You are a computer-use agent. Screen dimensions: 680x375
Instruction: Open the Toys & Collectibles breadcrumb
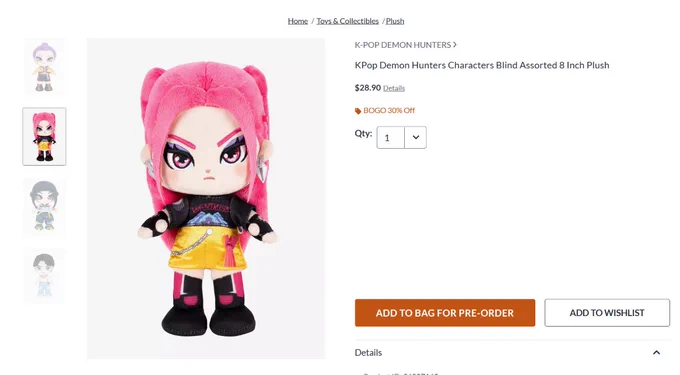point(347,21)
